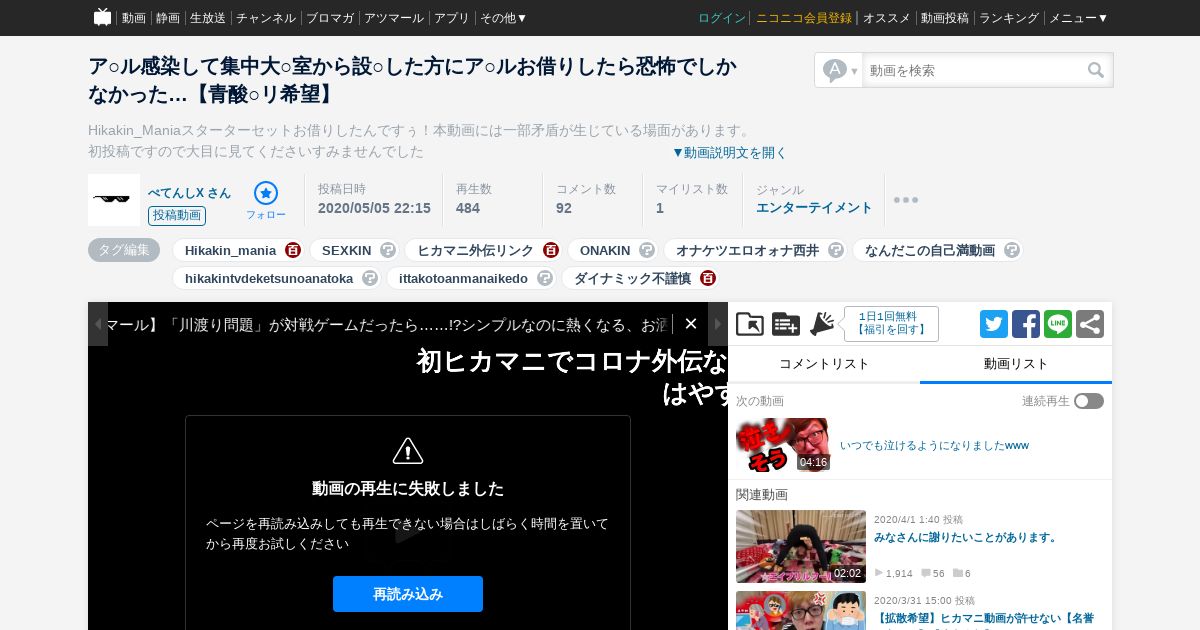This screenshot has height=630, width=1200.
Task: Click 1日1回無料 福引を回す button
Action: [x=891, y=324]
